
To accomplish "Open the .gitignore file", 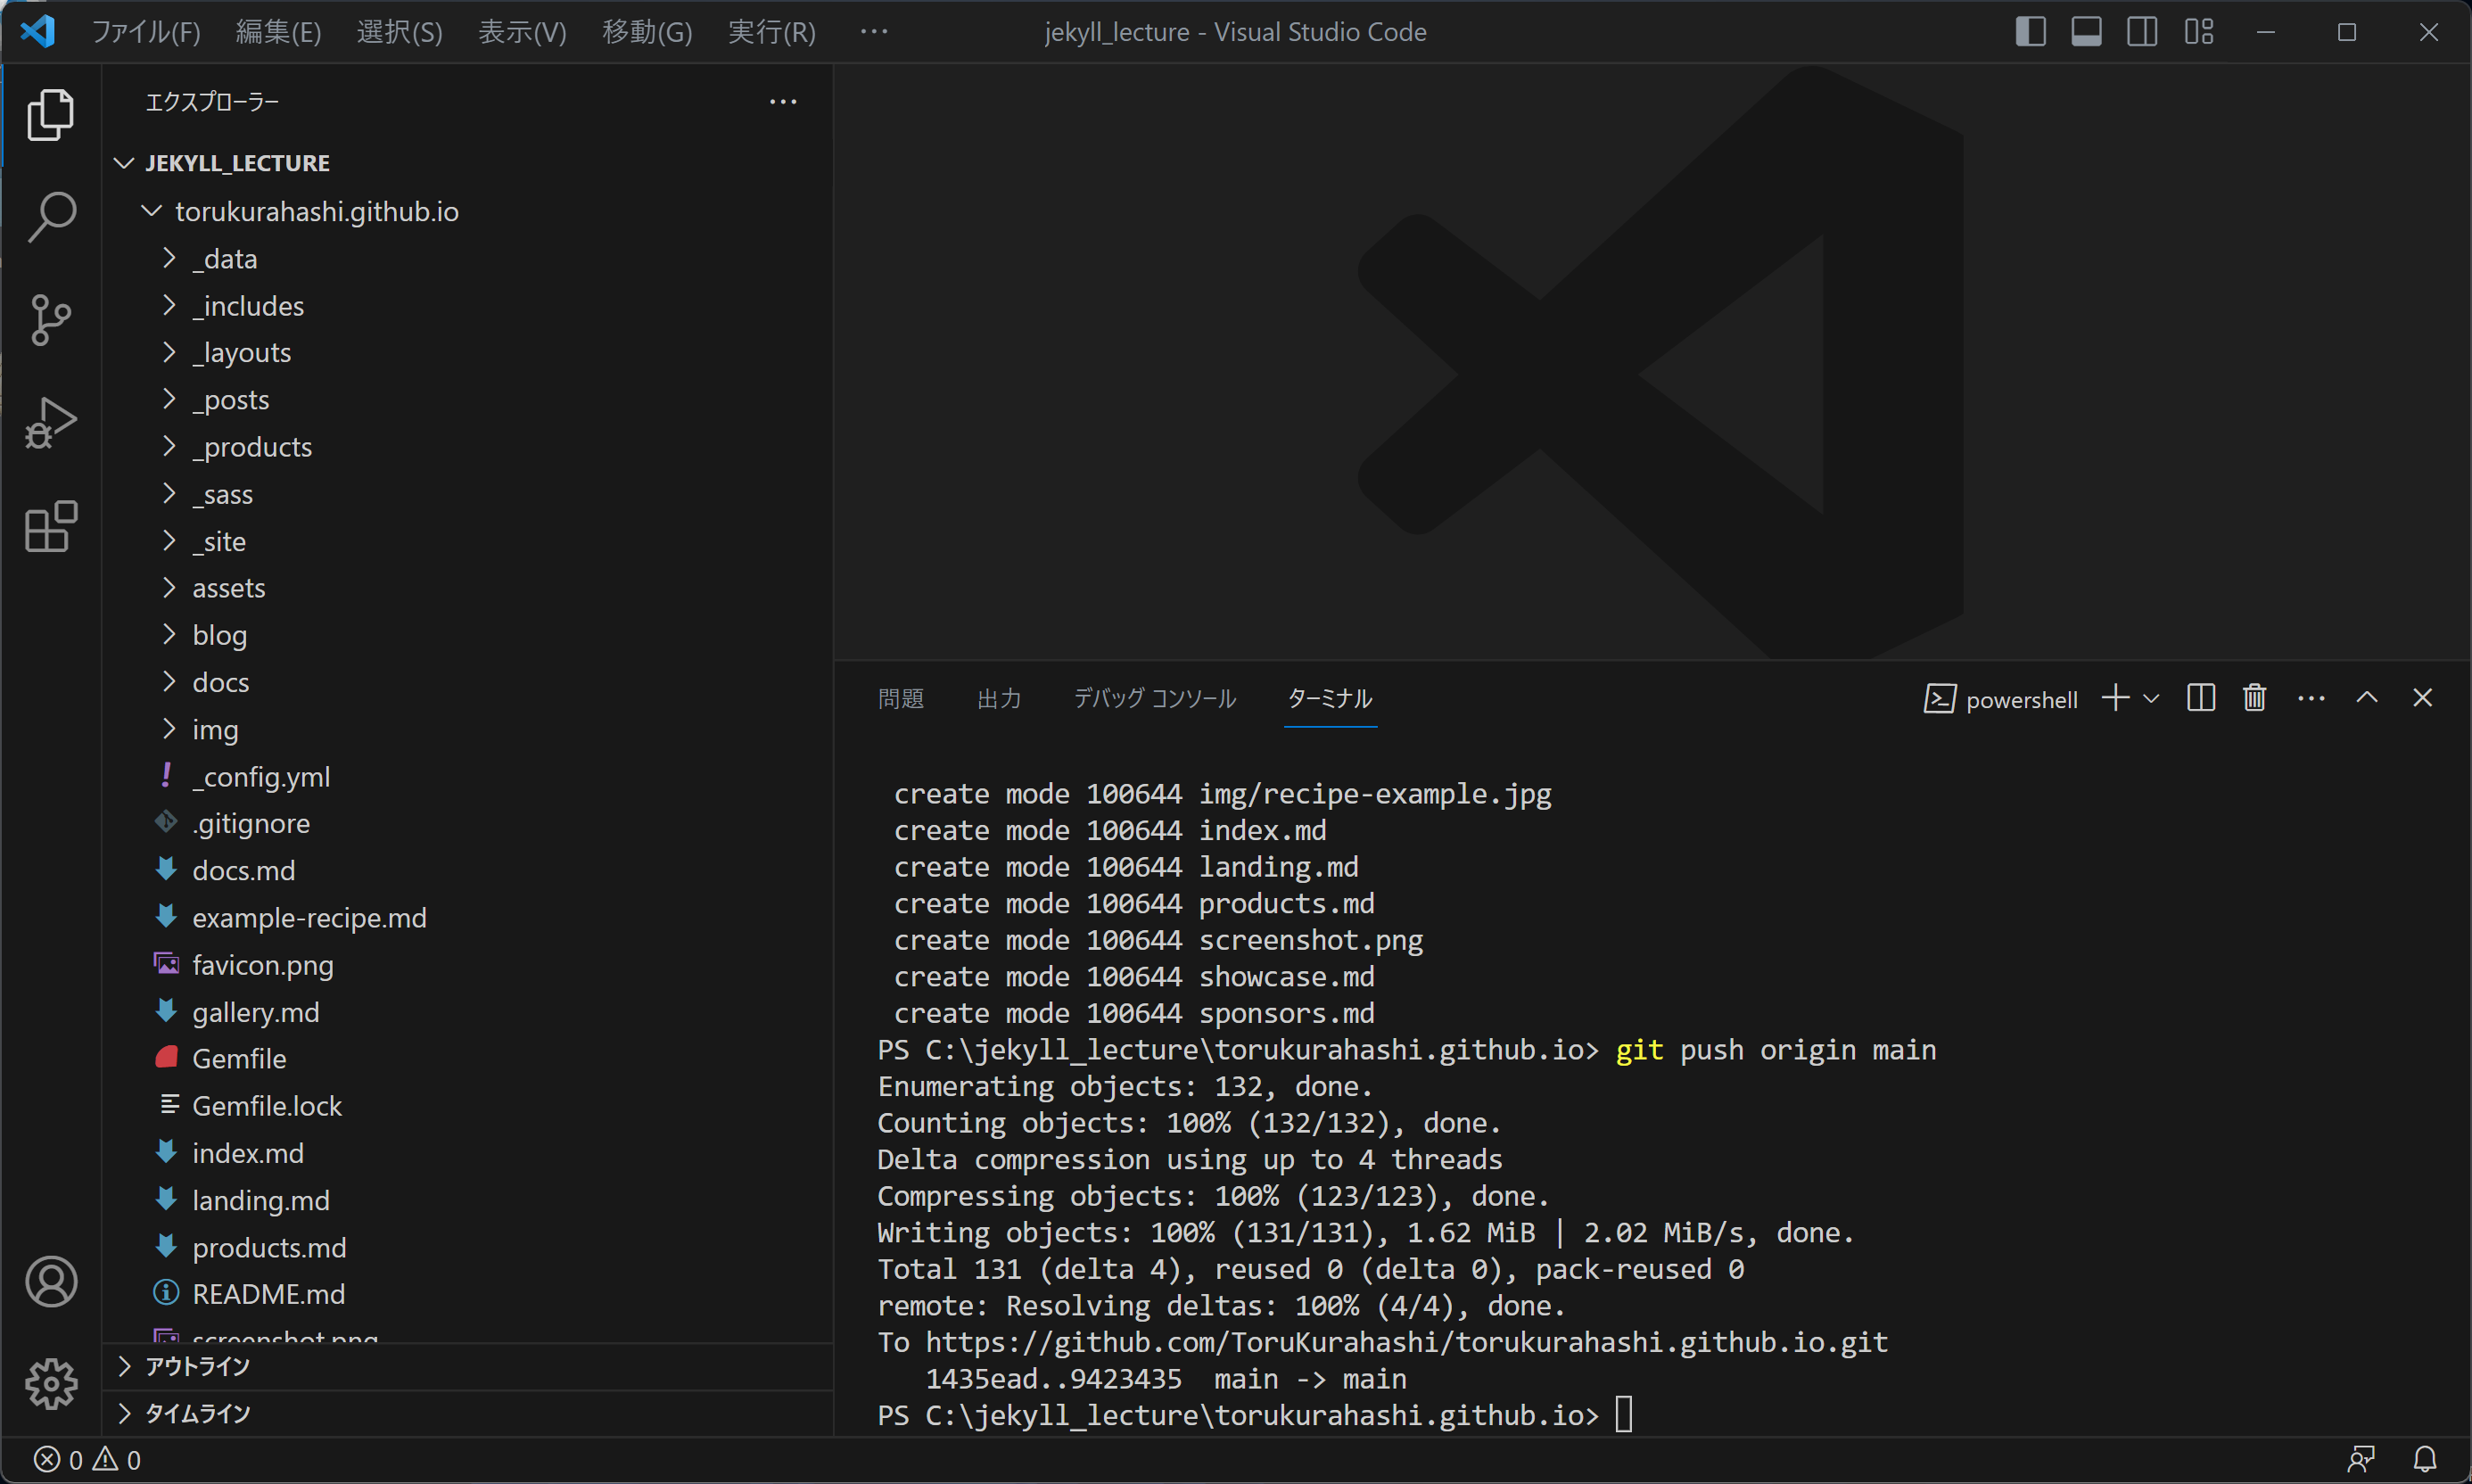I will pos(468,823).
